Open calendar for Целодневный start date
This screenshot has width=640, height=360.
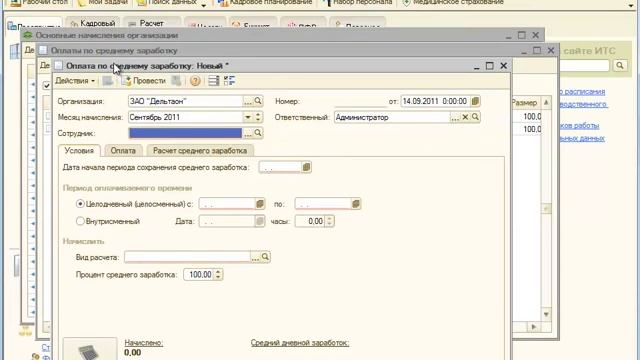(260, 204)
